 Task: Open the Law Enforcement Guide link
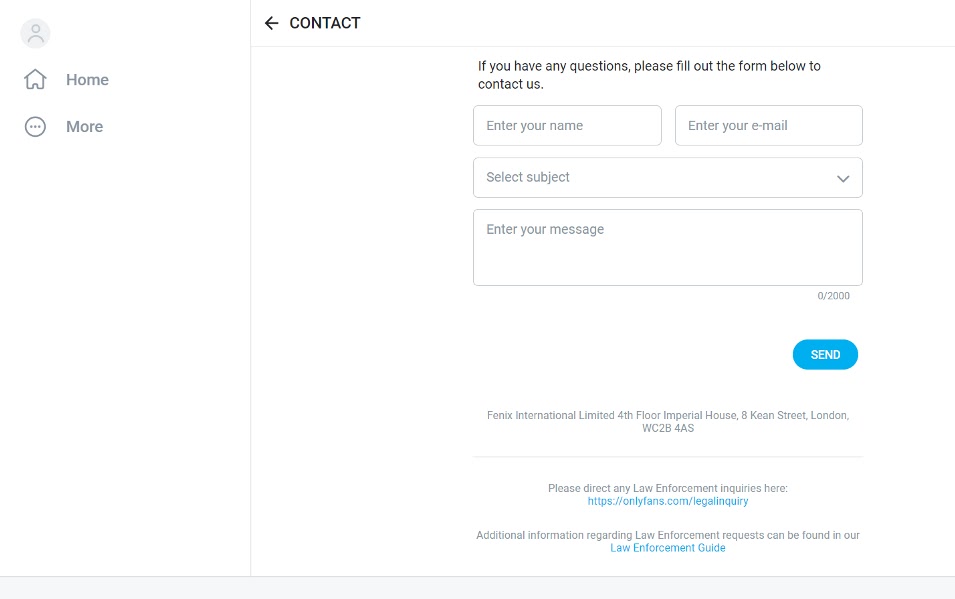668,548
